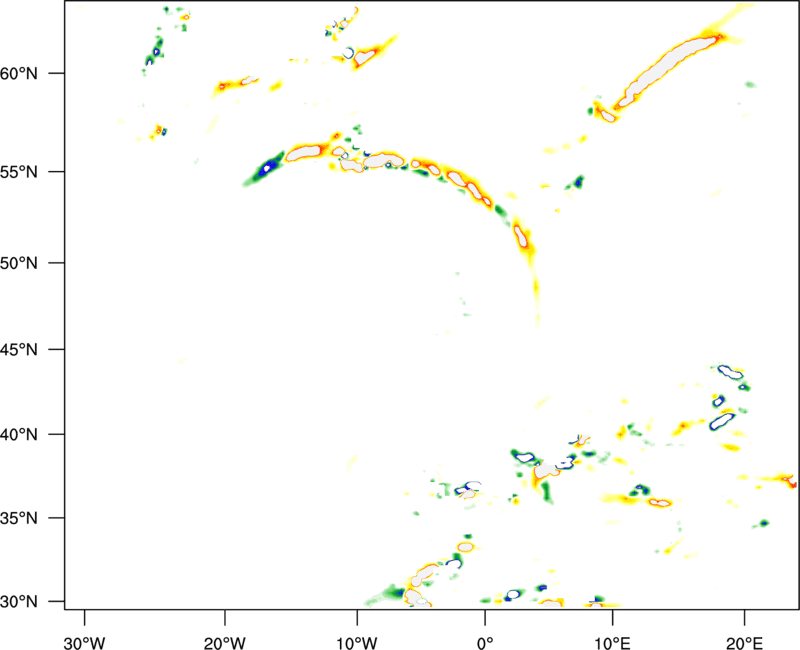This screenshot has width=800, height=650.
Task: Click the 20°W longitude label
Action: coord(224,643)
